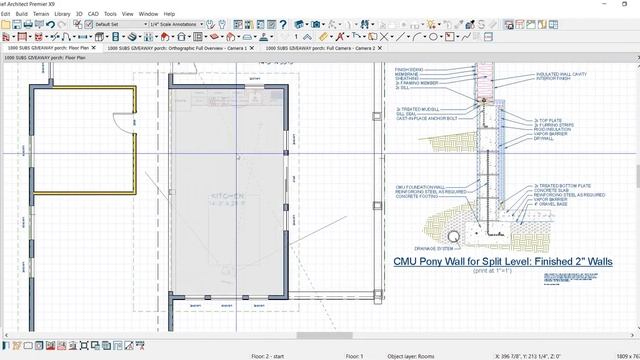Select the X point marker CAD tool
640x360 pixels.
[x=384, y=37]
